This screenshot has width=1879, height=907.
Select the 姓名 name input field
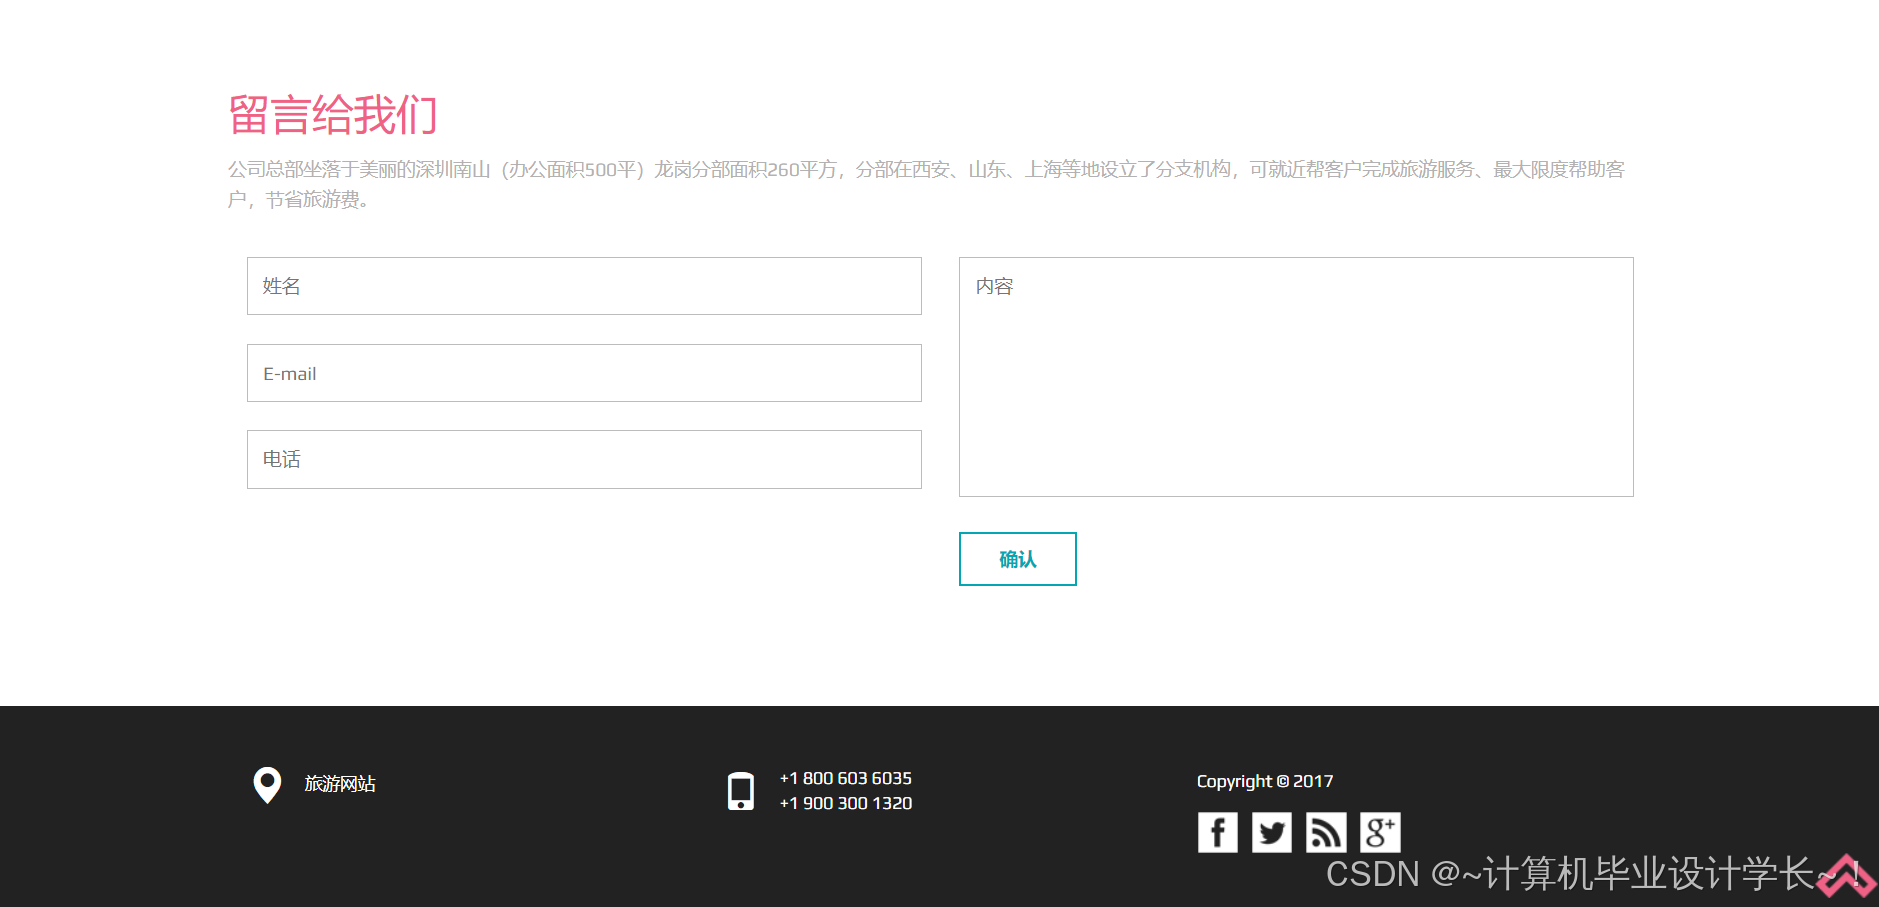tap(584, 286)
